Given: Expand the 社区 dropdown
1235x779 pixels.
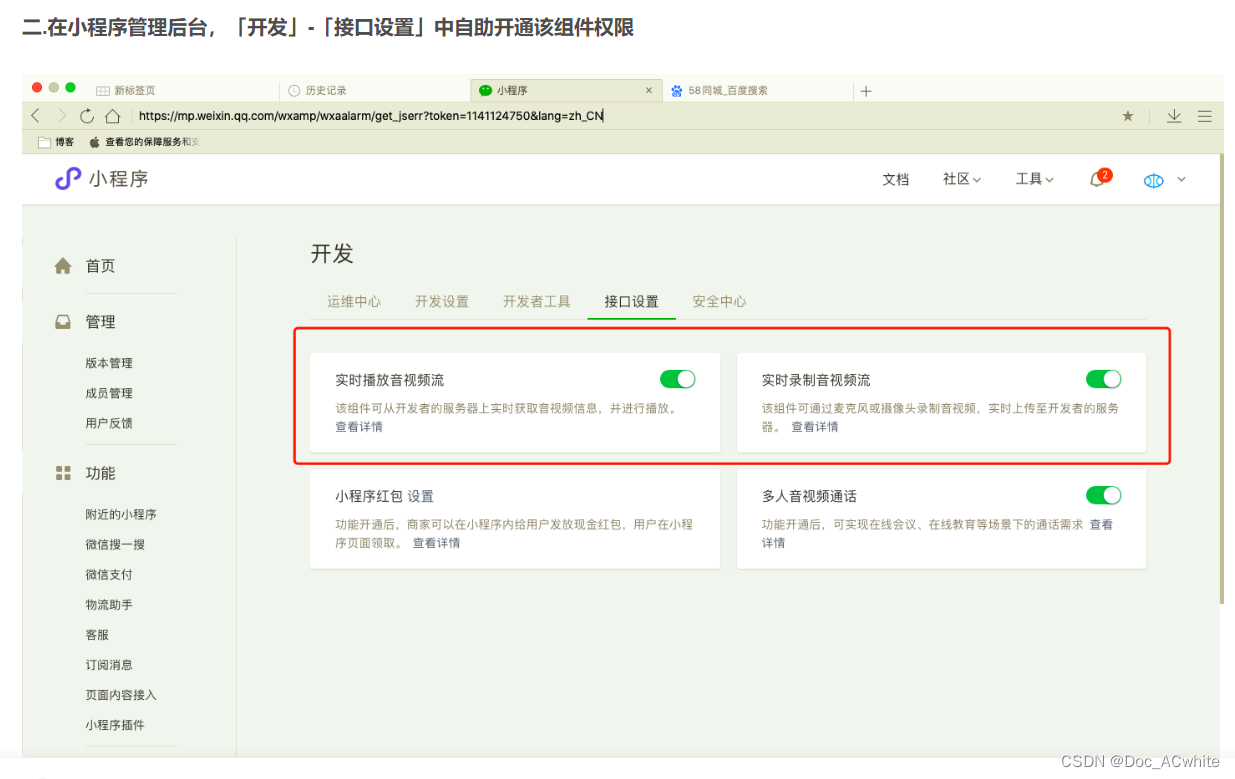Looking at the screenshot, I should pos(962,179).
